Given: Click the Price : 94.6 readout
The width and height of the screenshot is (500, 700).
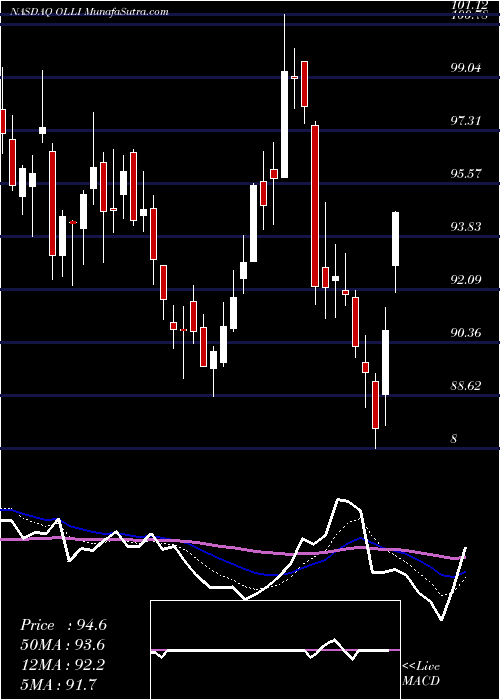Looking at the screenshot, I should click(x=63, y=625).
